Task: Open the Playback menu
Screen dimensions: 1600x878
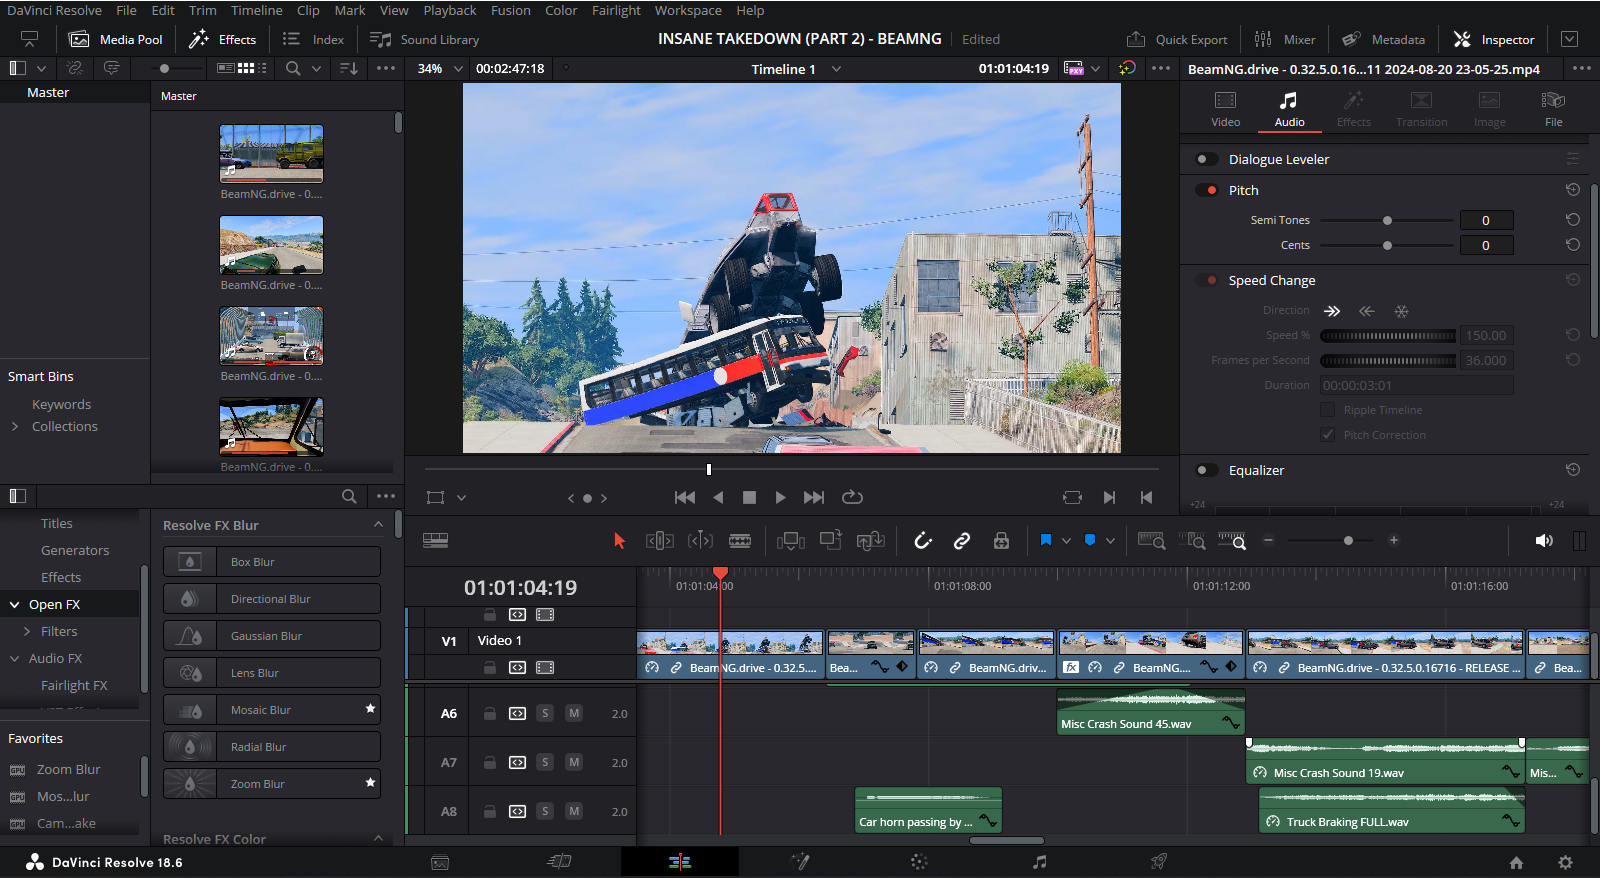Action: (449, 10)
